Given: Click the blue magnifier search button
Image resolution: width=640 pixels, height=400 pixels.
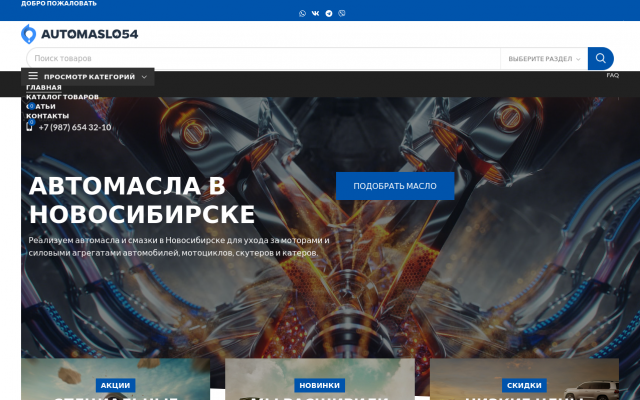Looking at the screenshot, I should click(x=600, y=58).
